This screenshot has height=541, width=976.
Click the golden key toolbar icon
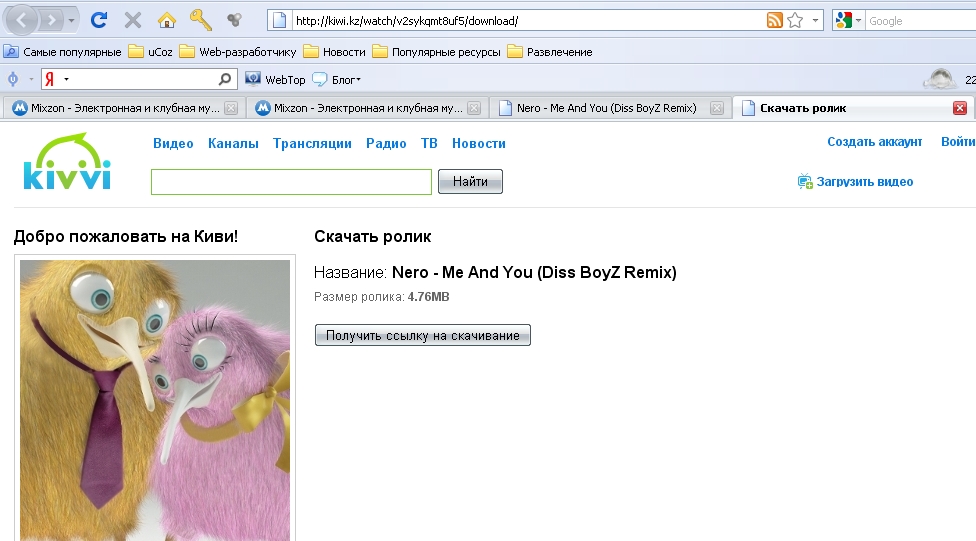(200, 20)
